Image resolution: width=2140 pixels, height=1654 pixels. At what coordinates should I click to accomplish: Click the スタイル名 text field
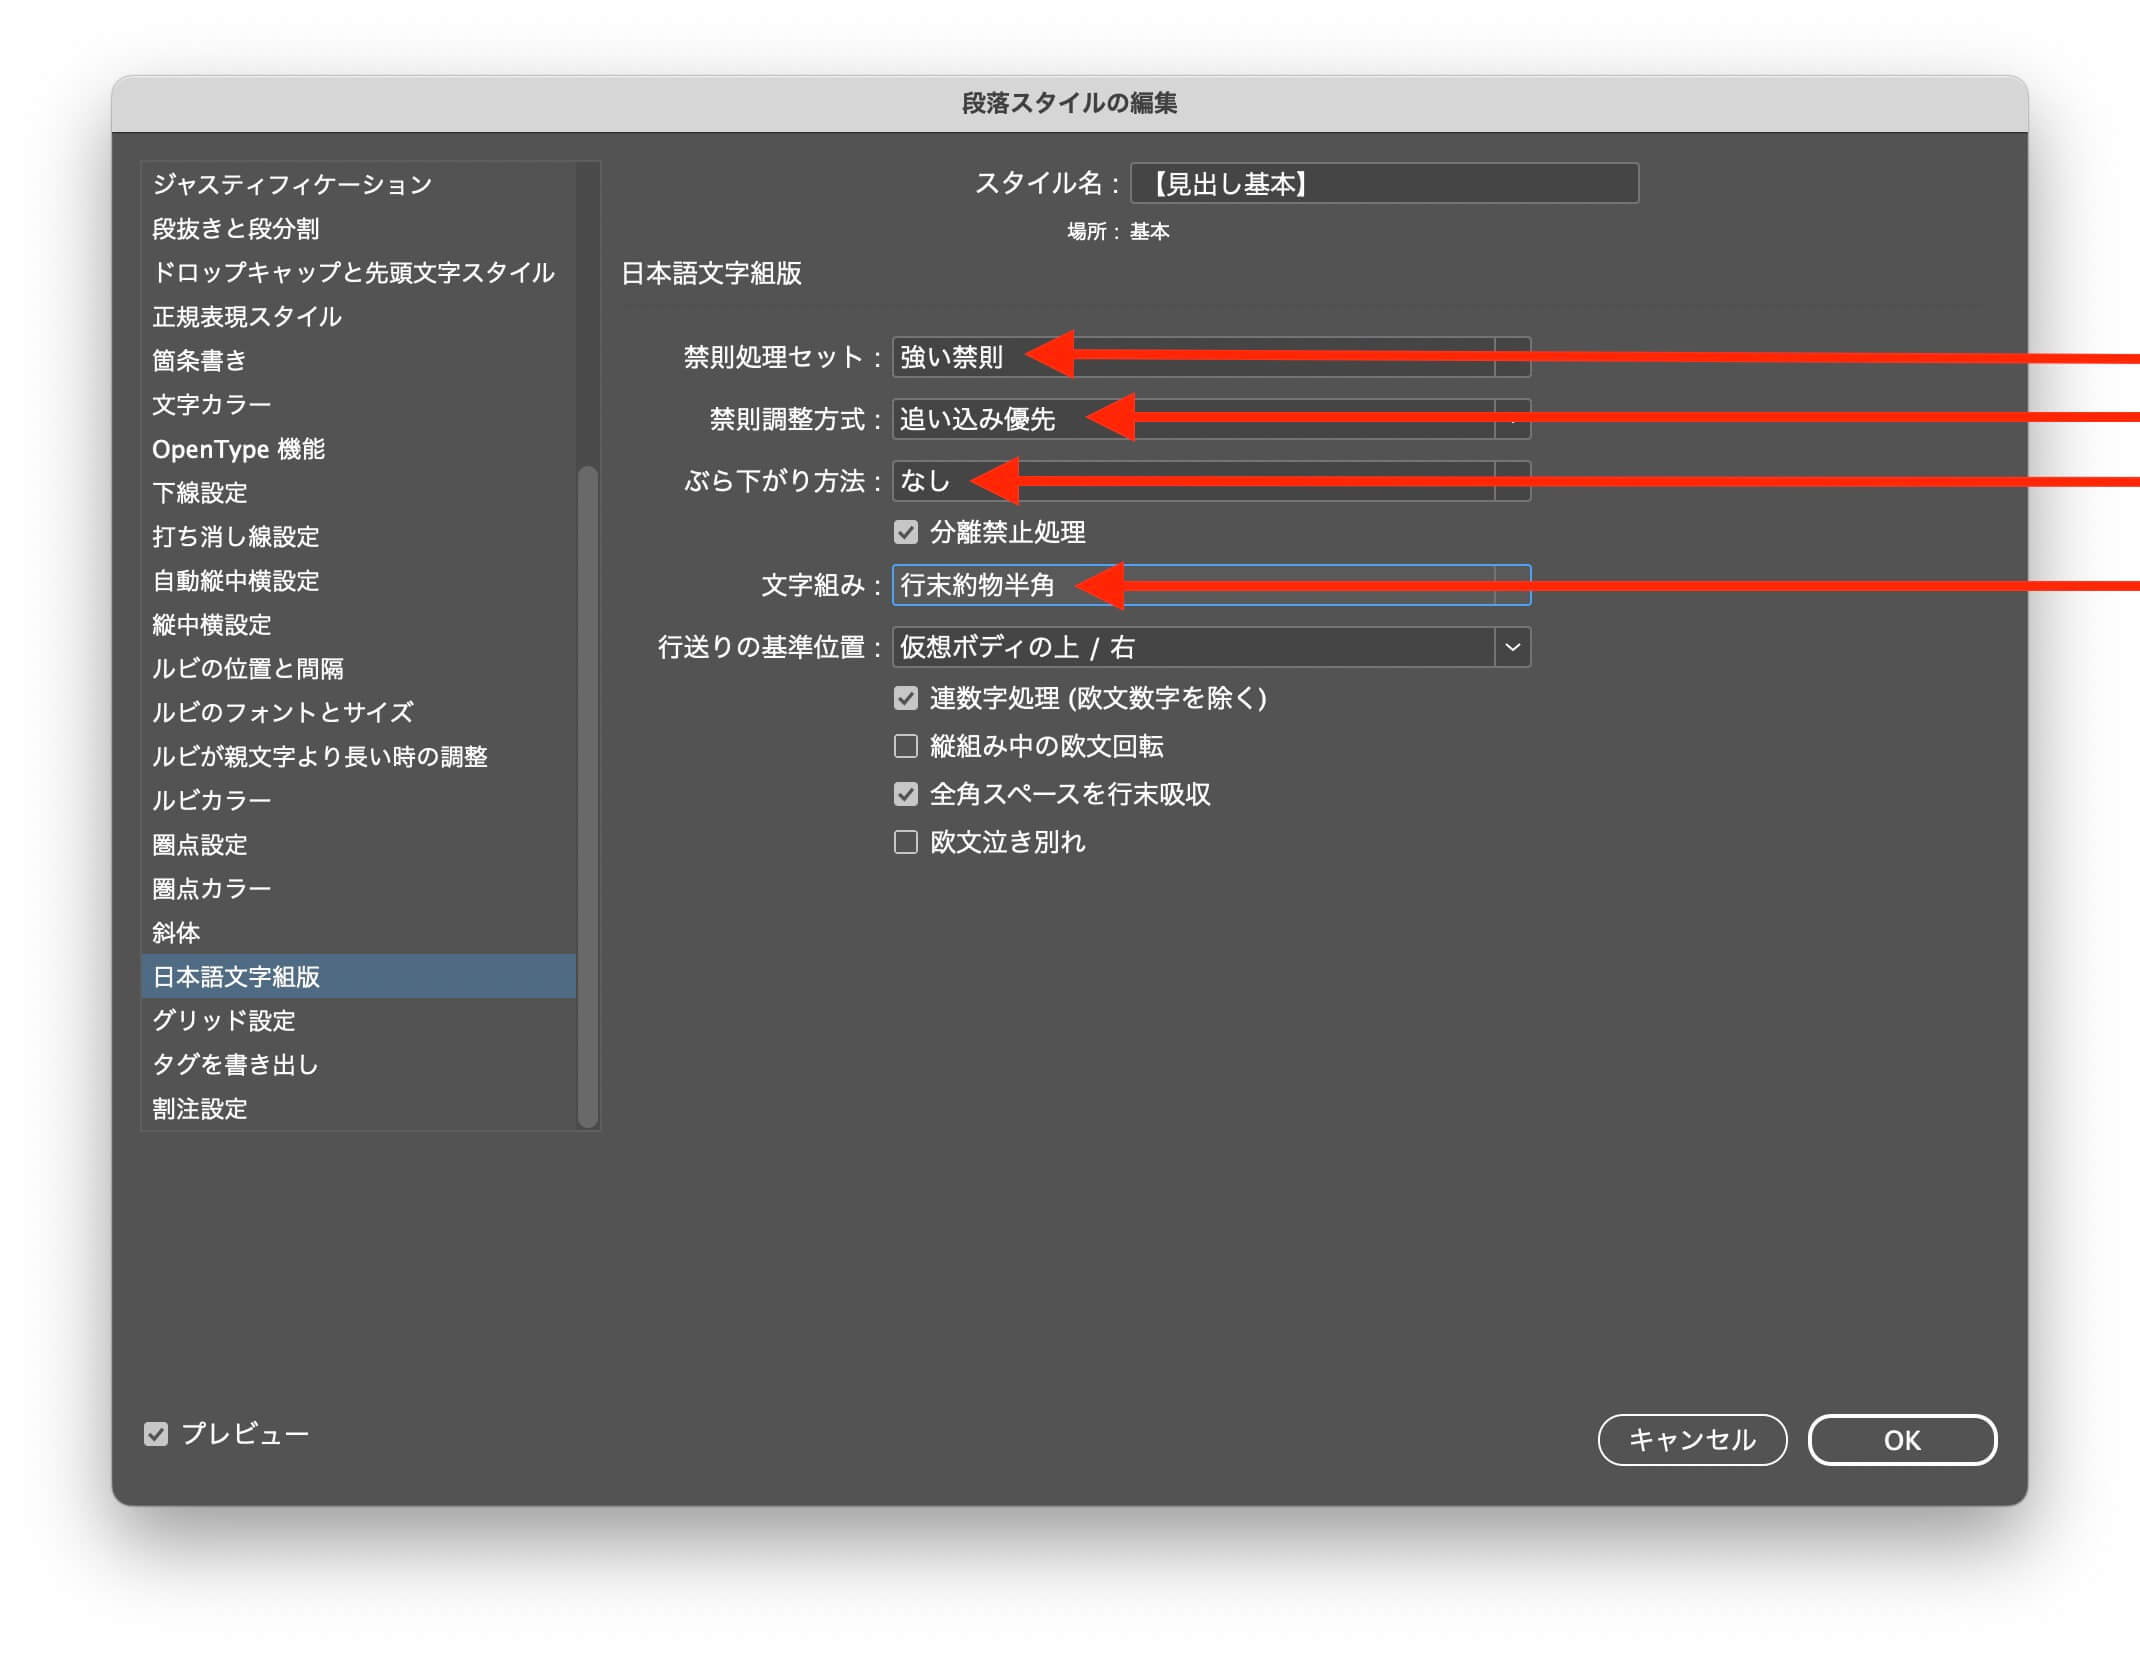[x=1384, y=184]
